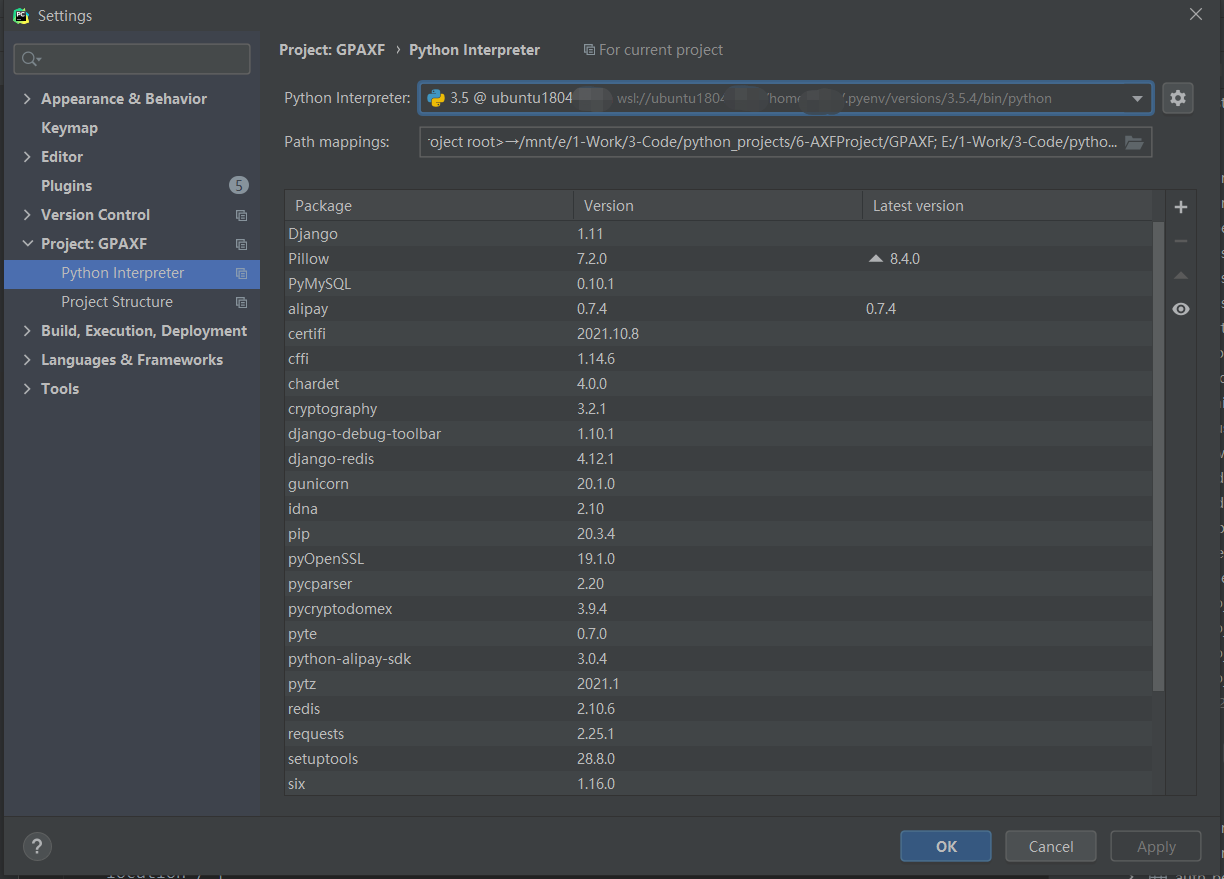This screenshot has height=879, width=1224.
Task: Open Version Control settings
Action: click(x=95, y=215)
